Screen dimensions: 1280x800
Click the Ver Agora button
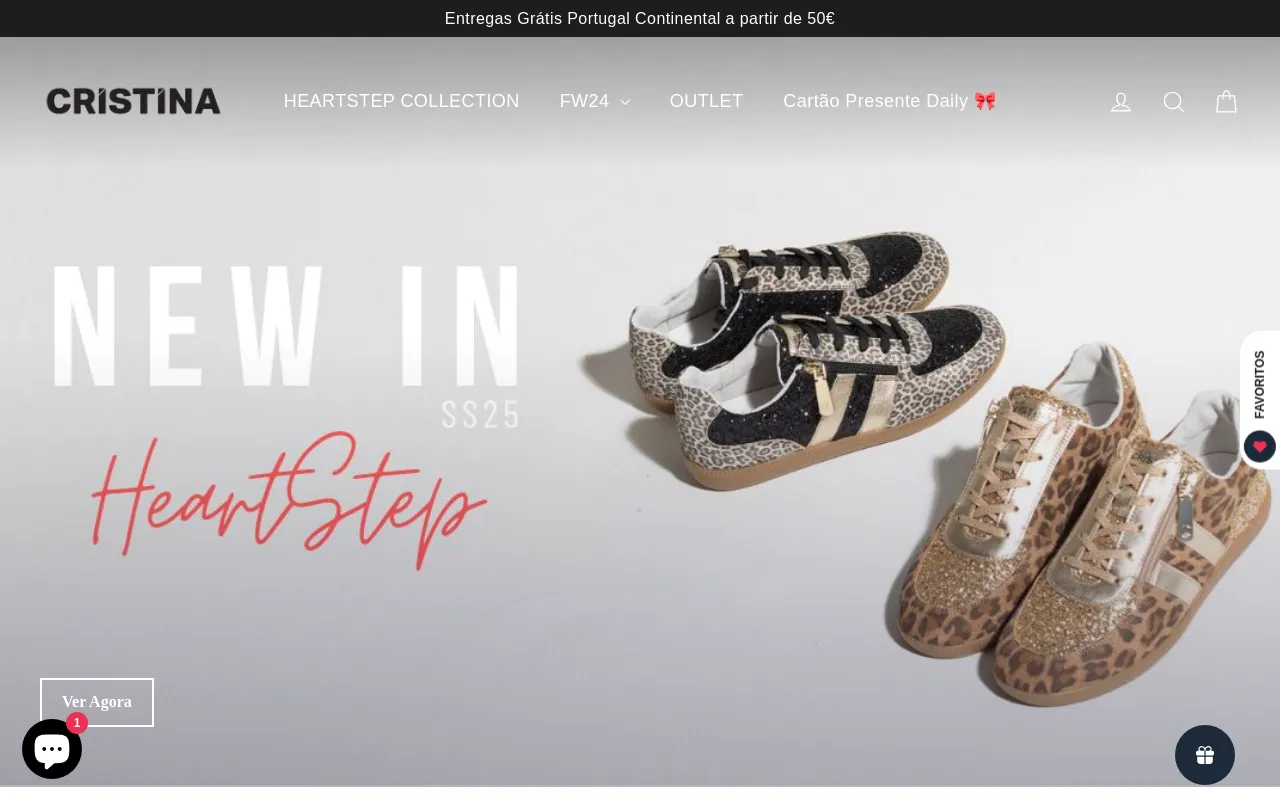(97, 702)
